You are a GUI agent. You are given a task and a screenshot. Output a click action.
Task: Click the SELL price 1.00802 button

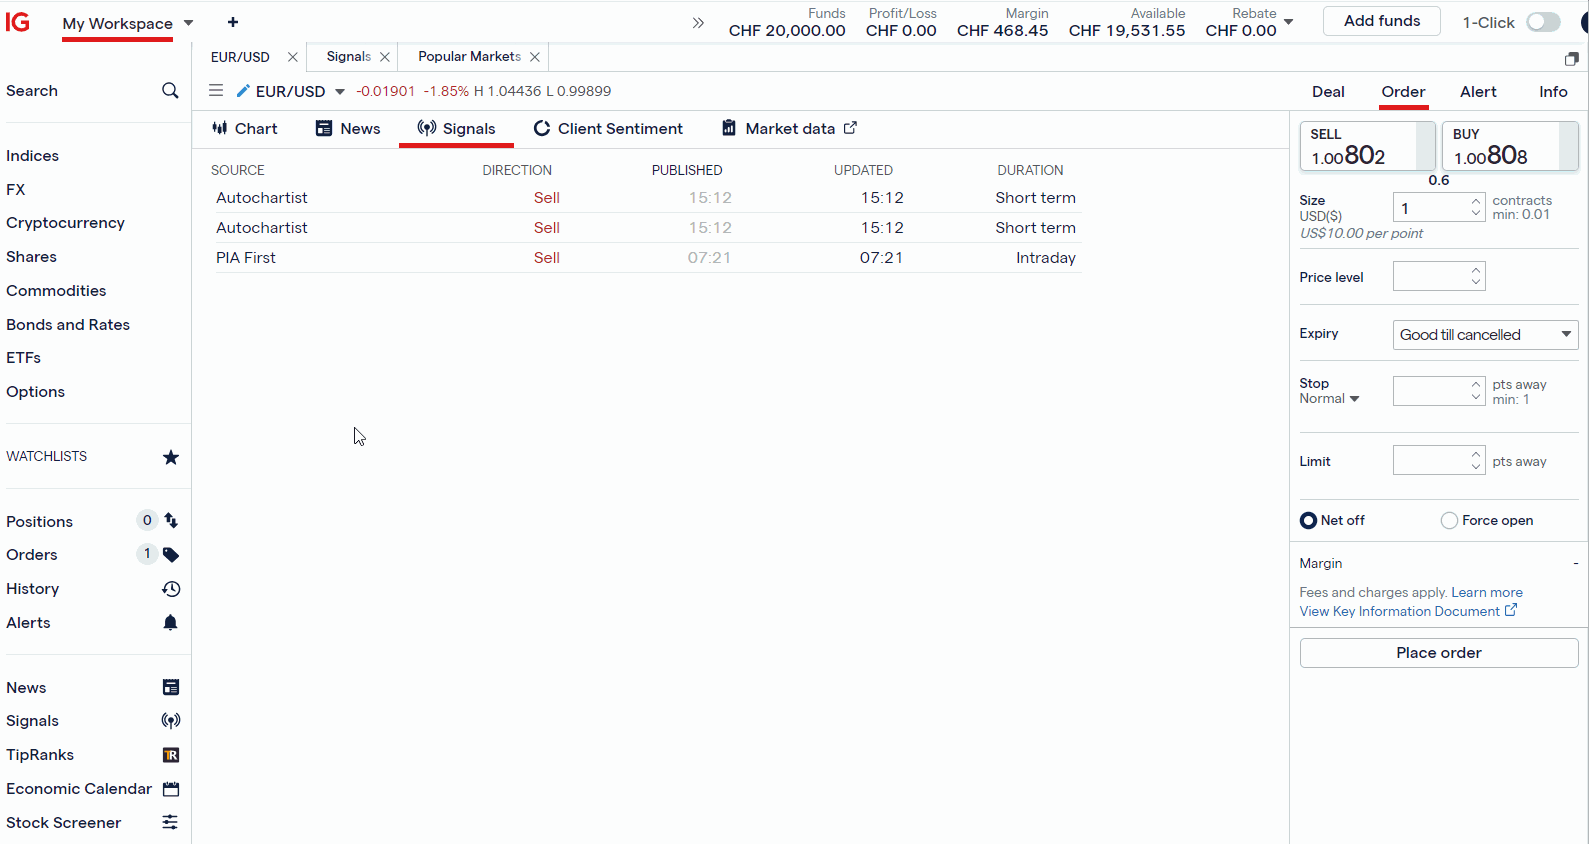tap(1367, 146)
